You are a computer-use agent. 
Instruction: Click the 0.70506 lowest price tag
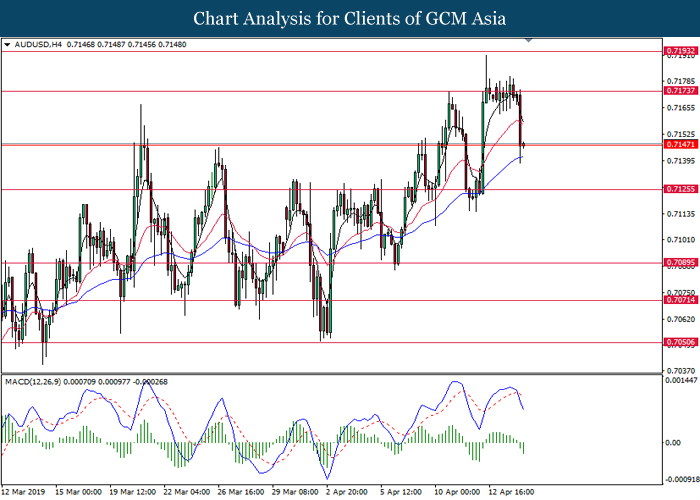point(680,342)
